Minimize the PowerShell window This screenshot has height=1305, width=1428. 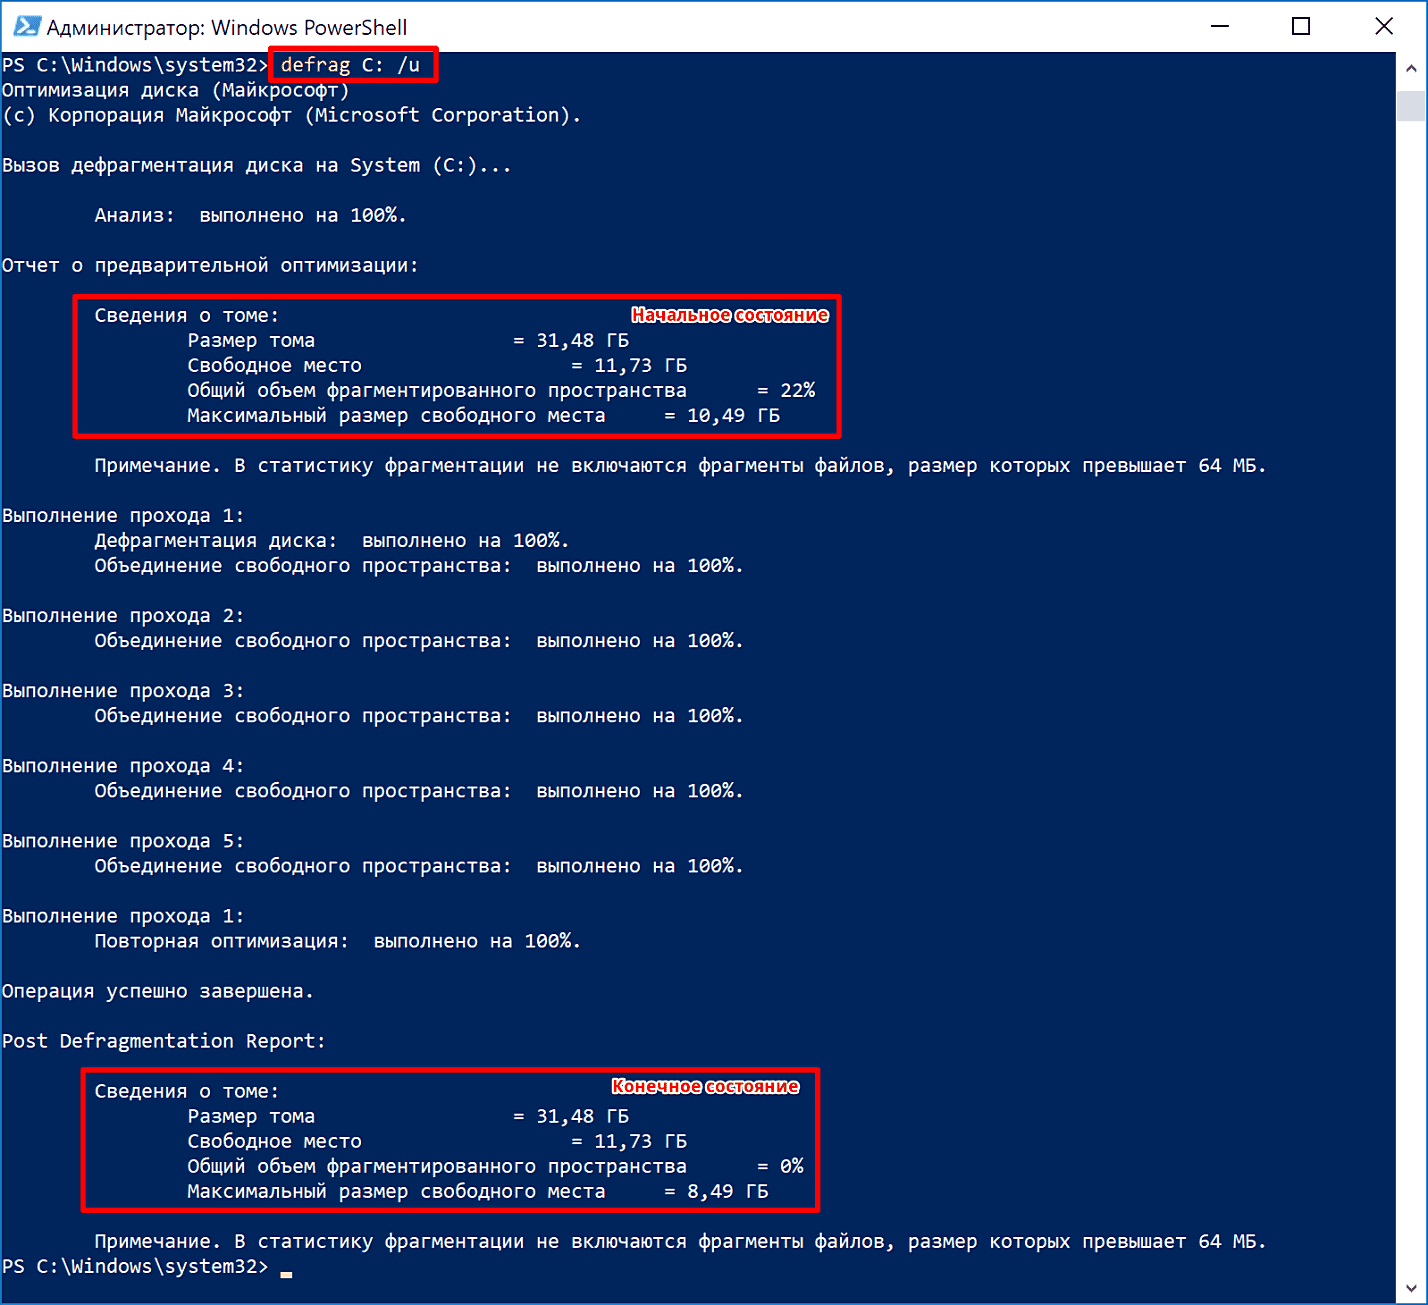(x=1219, y=27)
